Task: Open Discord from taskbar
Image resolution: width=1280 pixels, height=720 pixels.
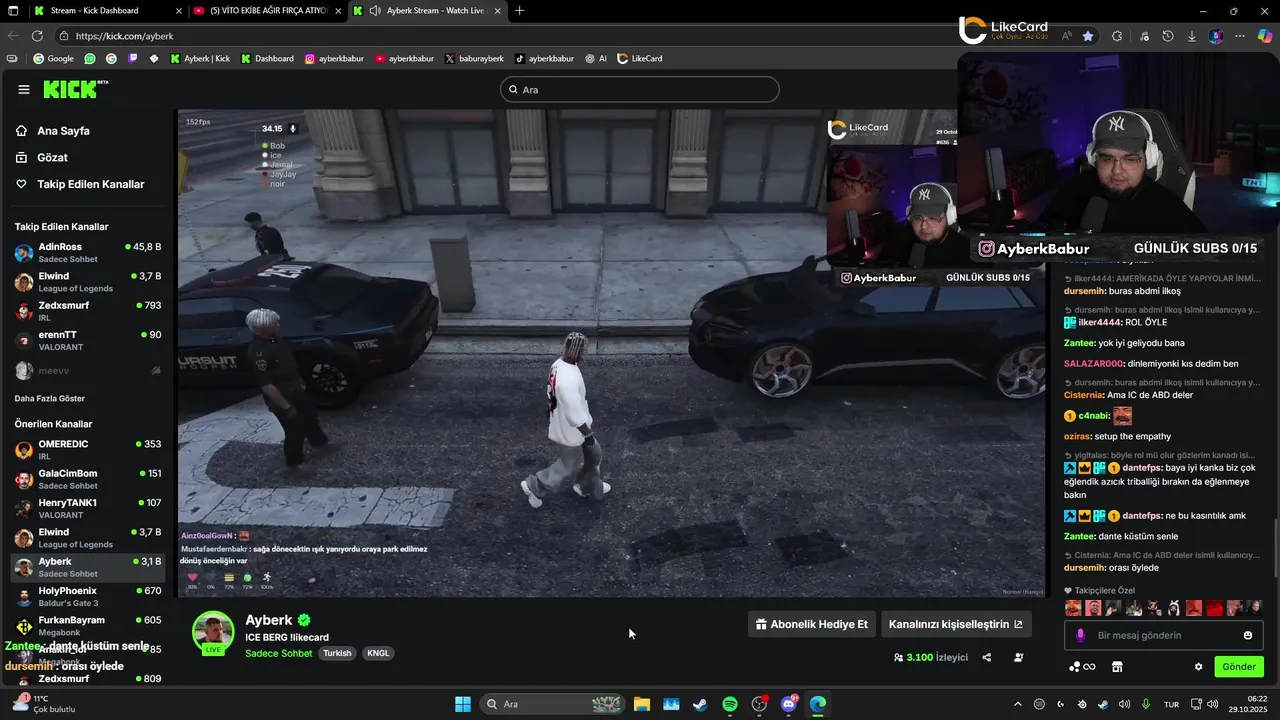Action: (789, 704)
